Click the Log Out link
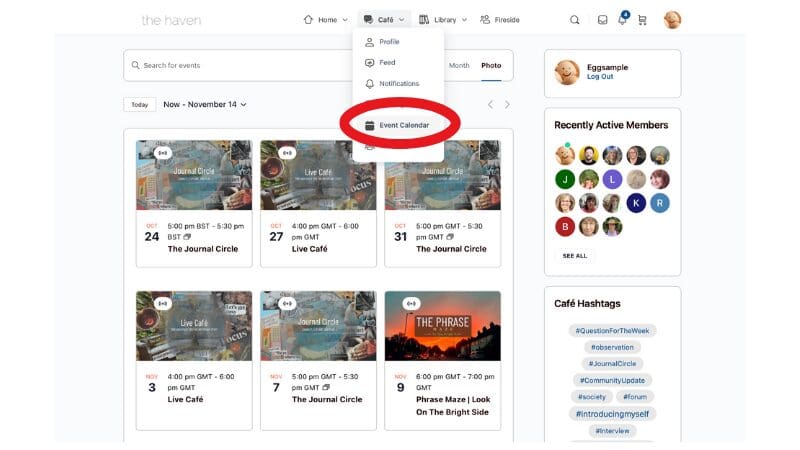Screen dimensions: 800x450 [x=599, y=77]
